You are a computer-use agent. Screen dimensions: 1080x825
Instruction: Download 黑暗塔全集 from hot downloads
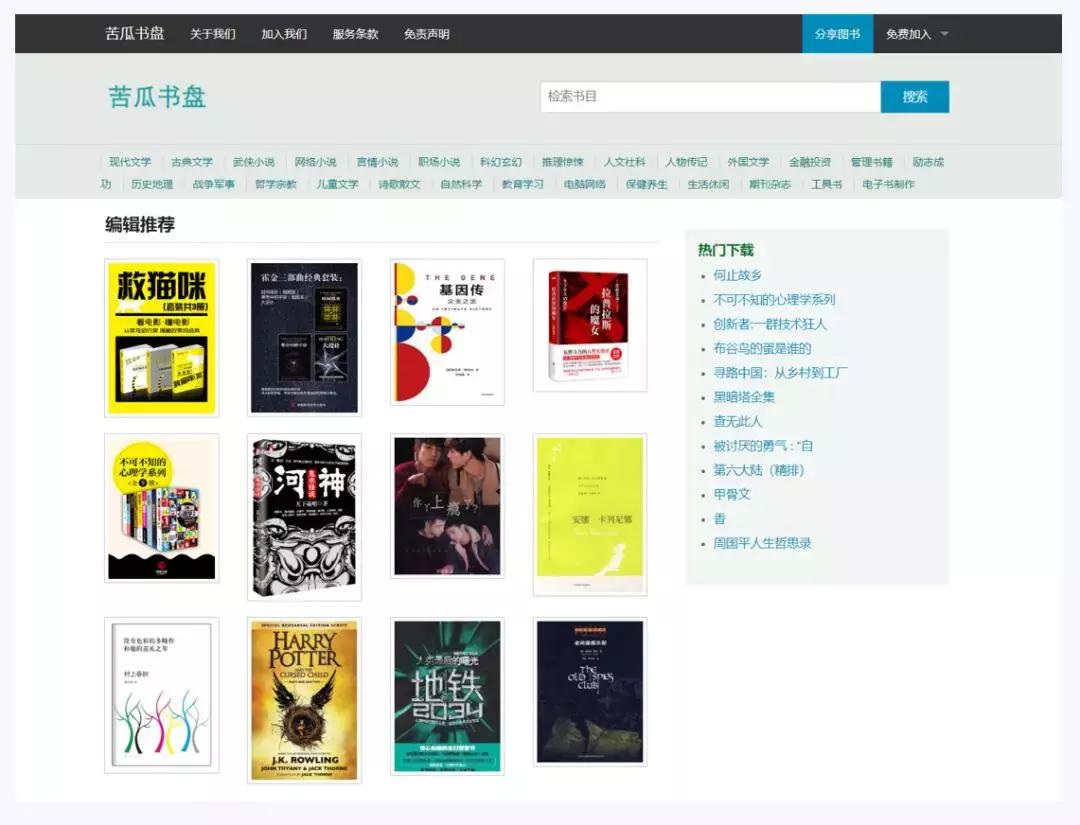(x=744, y=399)
